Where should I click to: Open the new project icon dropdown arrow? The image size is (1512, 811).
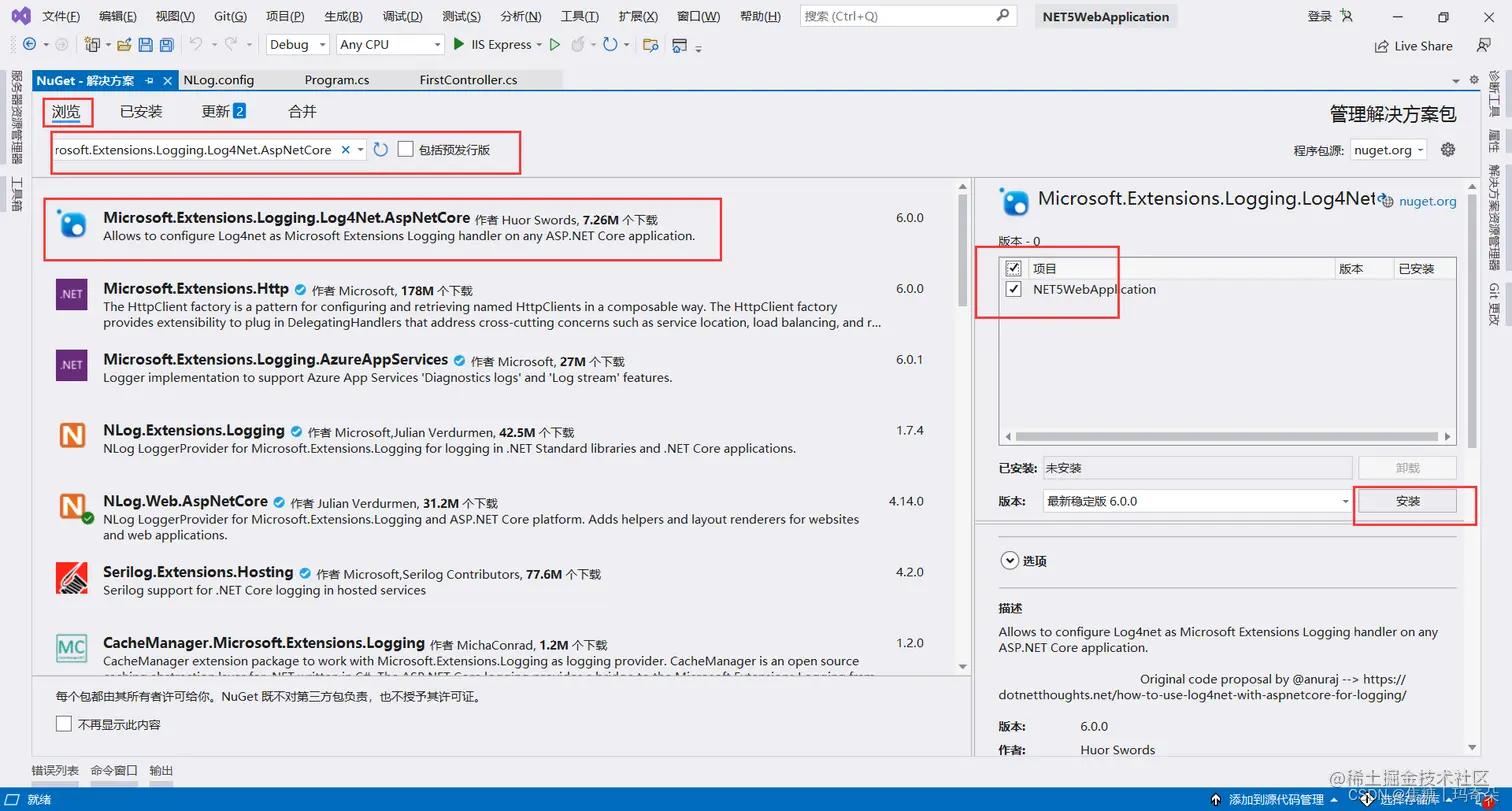point(108,45)
